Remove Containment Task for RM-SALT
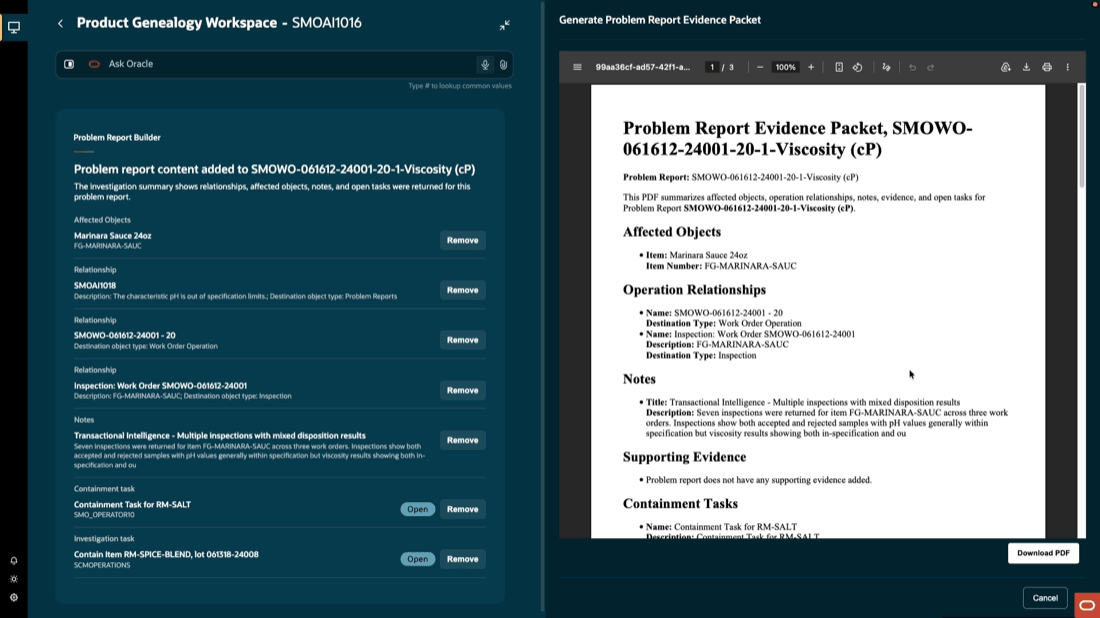This screenshot has width=1100, height=618. tap(462, 509)
